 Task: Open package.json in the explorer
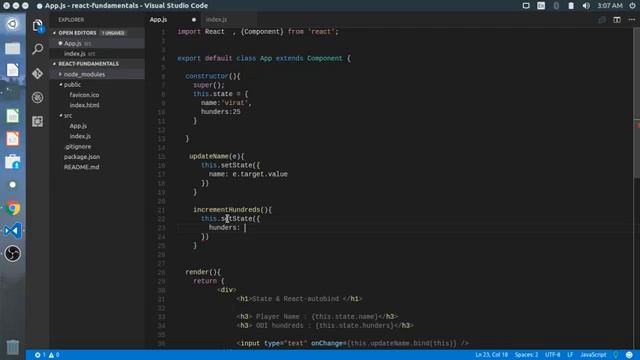pyautogui.click(x=82, y=157)
